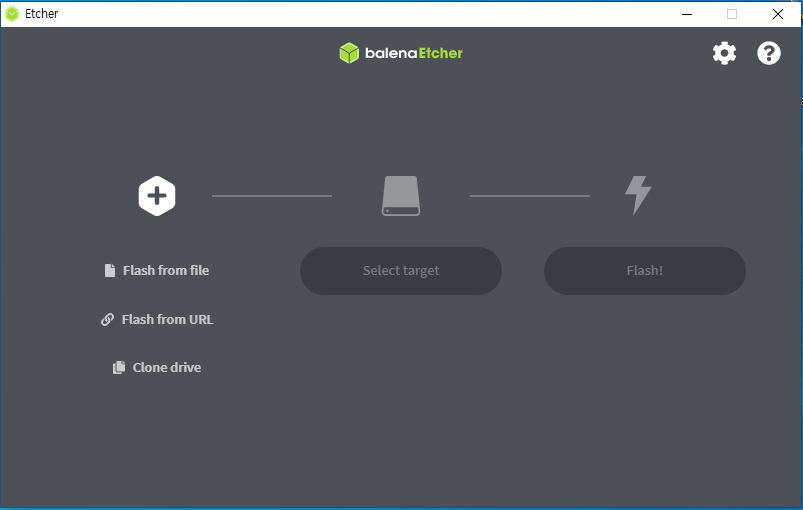Click the maximize button in the title bar
Screen dimensions: 803x510
(x=732, y=14)
